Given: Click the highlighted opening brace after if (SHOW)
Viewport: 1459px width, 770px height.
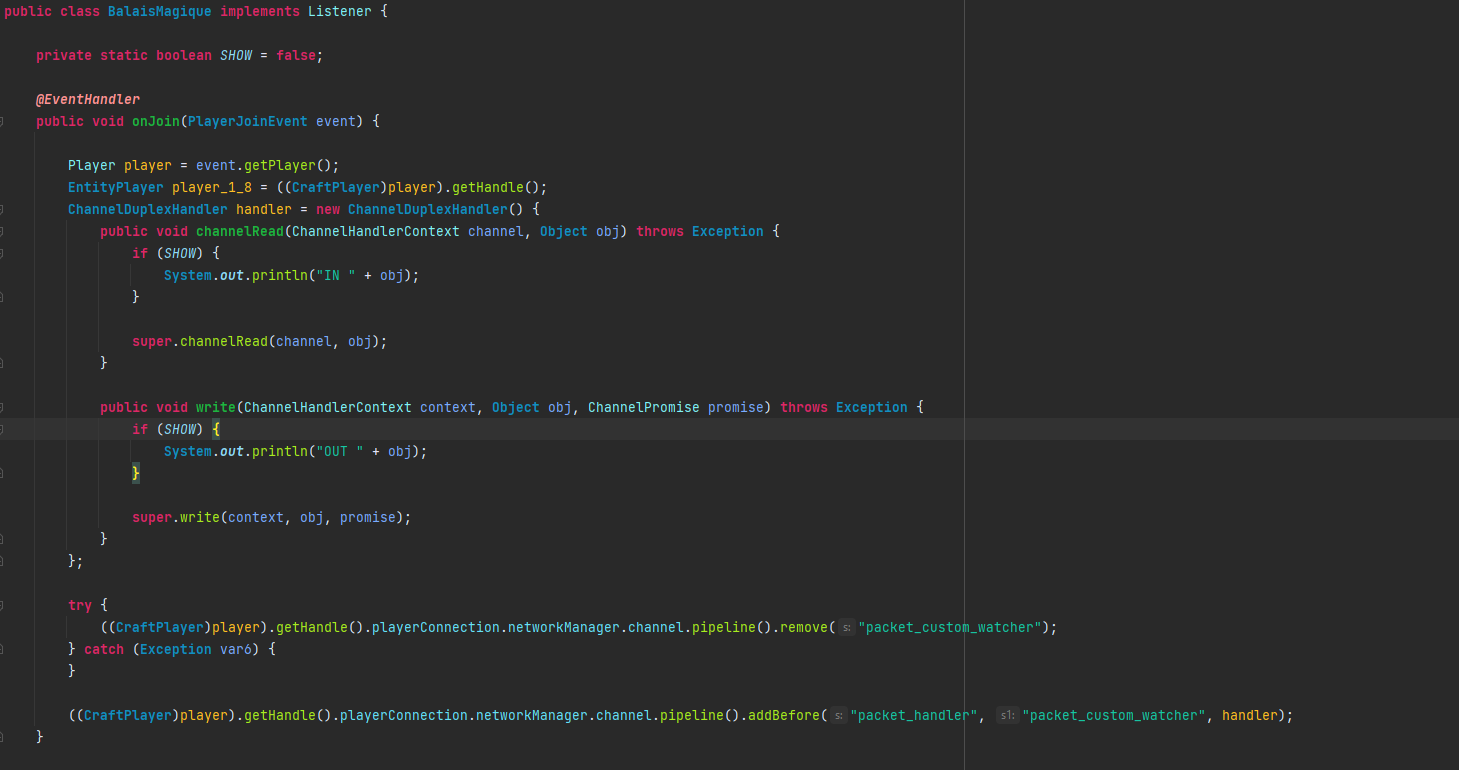Looking at the screenshot, I should pos(216,429).
